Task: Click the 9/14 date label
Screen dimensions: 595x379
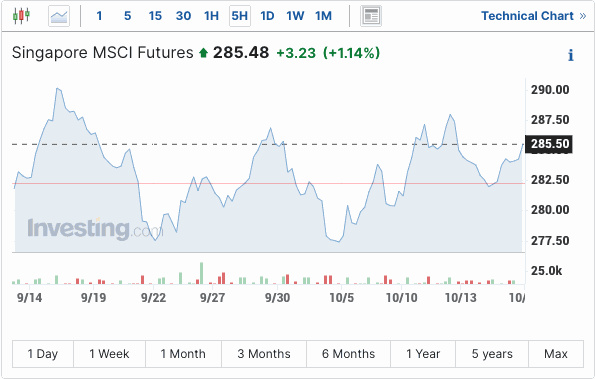Action: pos(30,298)
